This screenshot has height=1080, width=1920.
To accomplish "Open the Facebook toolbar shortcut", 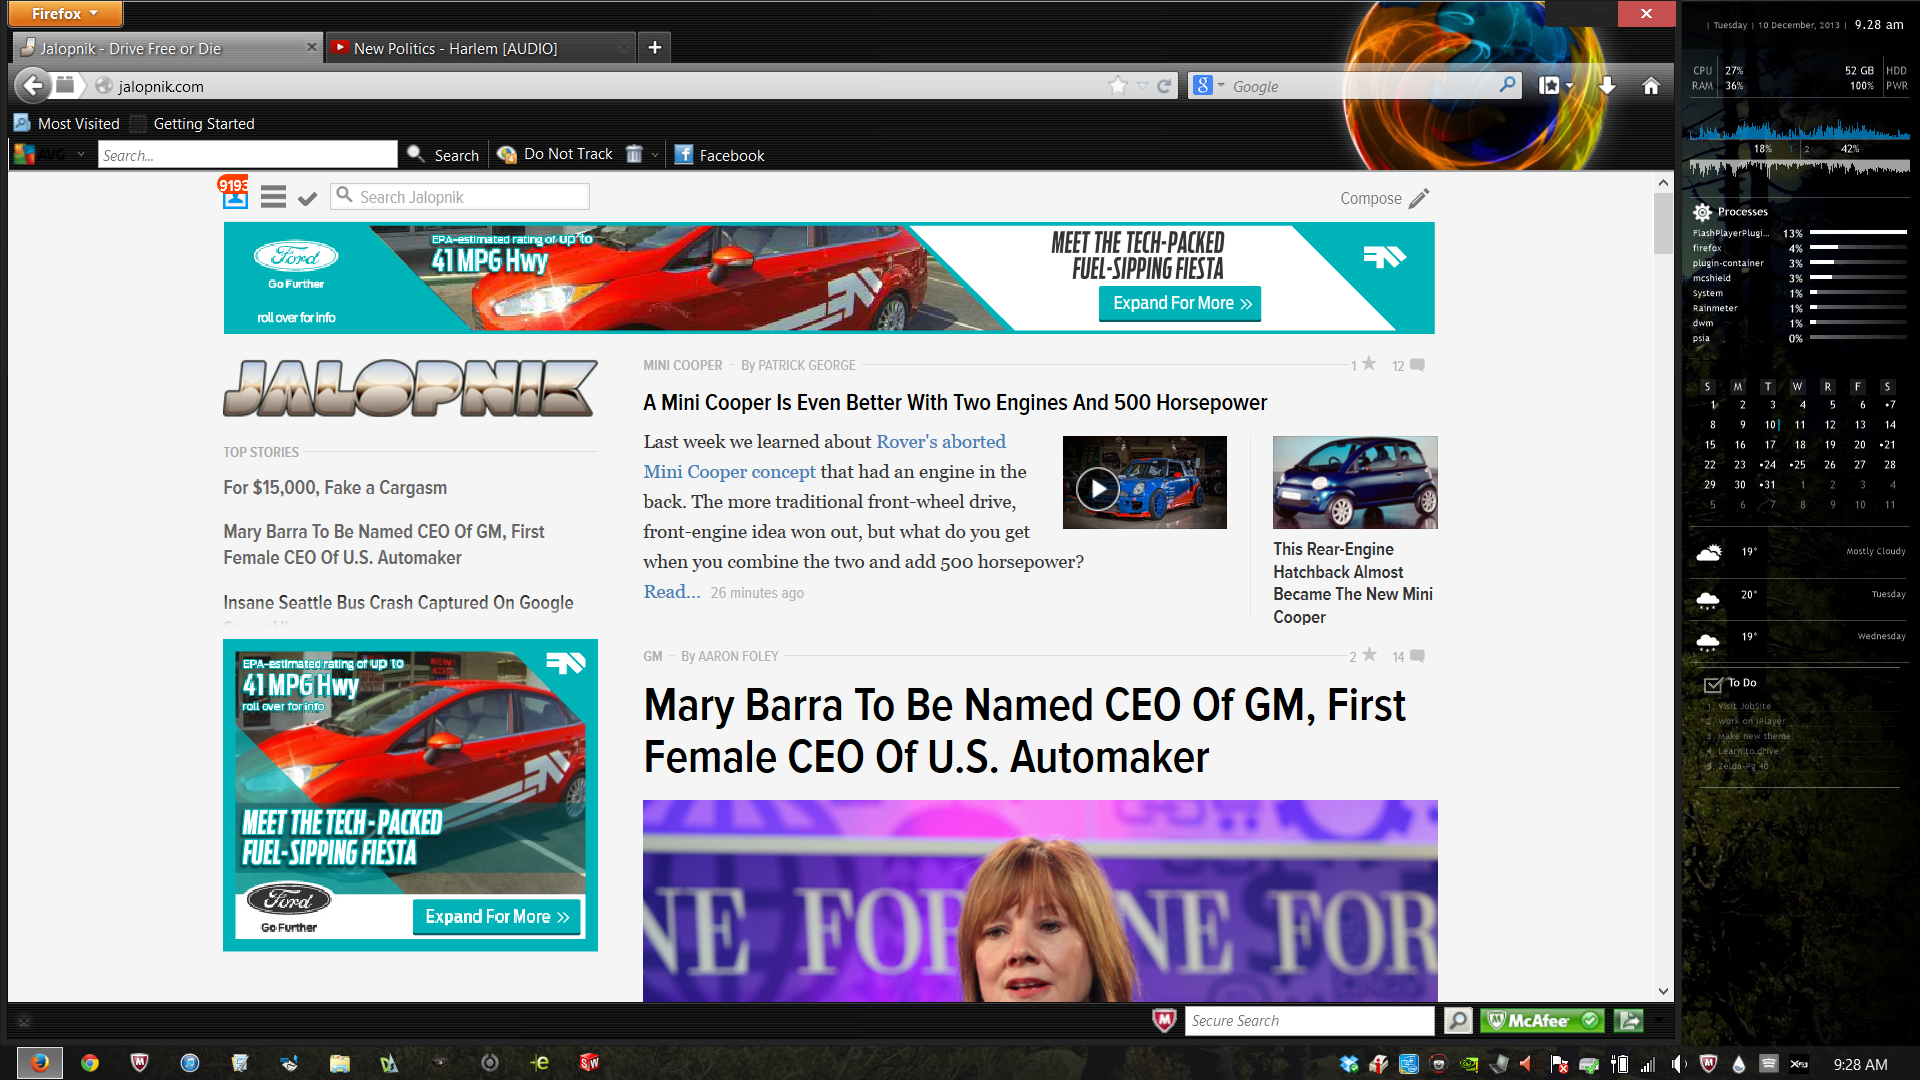I will (x=719, y=155).
